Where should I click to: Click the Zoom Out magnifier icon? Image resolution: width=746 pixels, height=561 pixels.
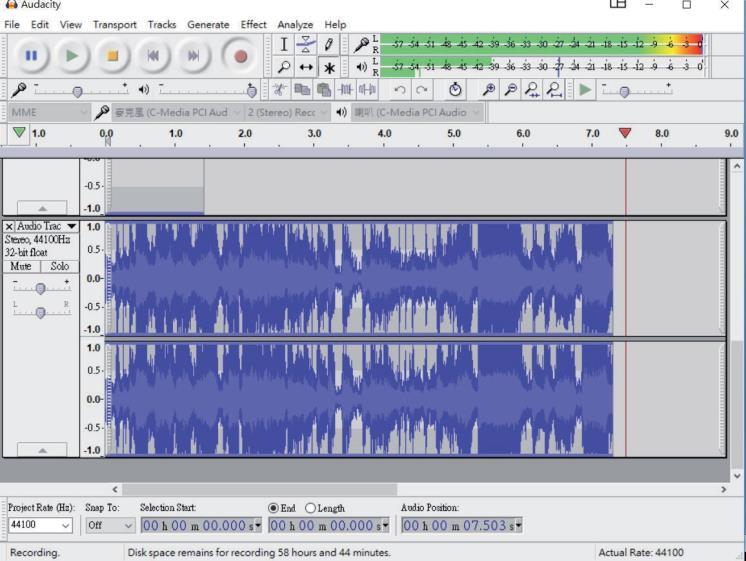click(510, 89)
